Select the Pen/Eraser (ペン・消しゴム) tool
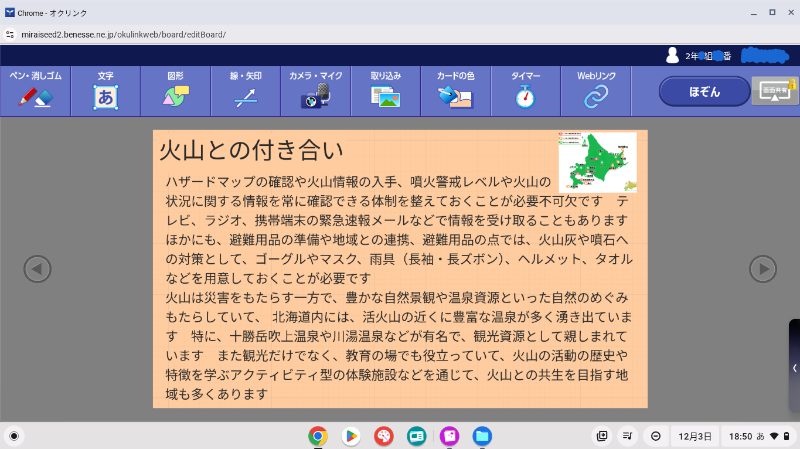This screenshot has height=449, width=800. pyautogui.click(x=35, y=91)
